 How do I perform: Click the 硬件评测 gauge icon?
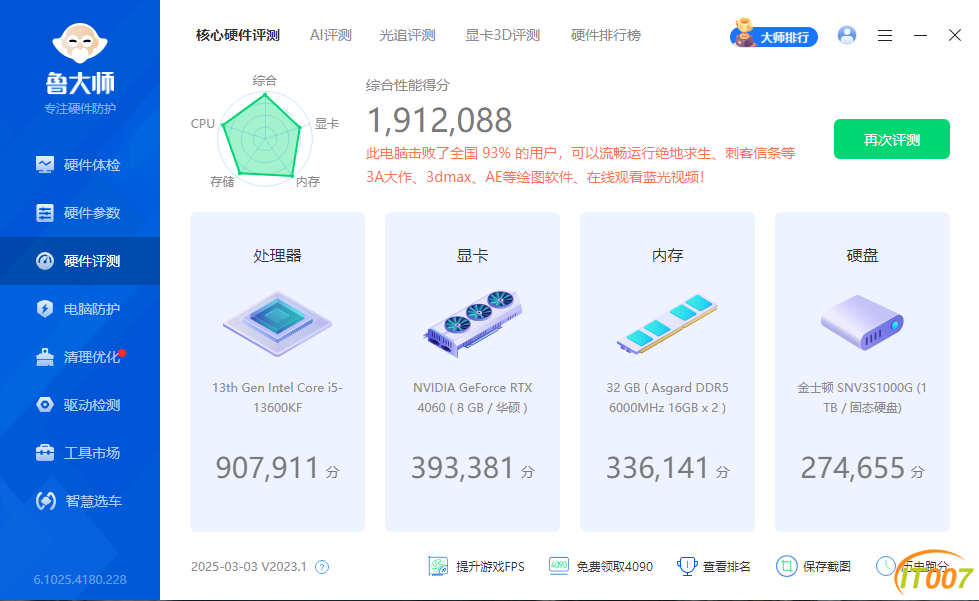coord(45,261)
